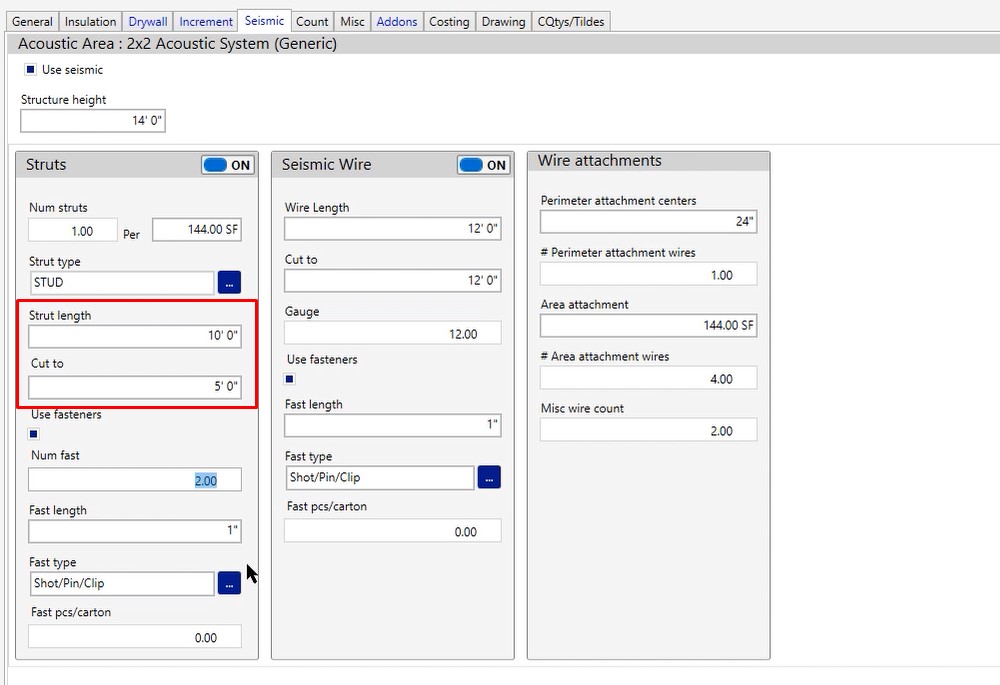The height and width of the screenshot is (685, 1000).
Task: Uncheck the Use seismic checkbox
Action: point(31,70)
